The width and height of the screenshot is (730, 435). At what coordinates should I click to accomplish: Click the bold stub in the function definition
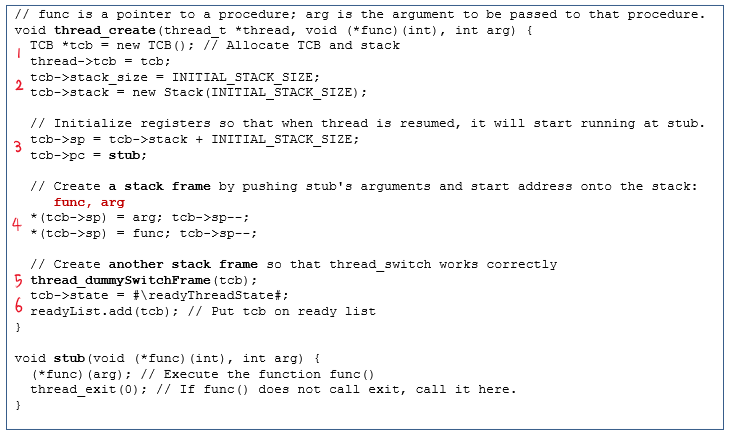69,358
